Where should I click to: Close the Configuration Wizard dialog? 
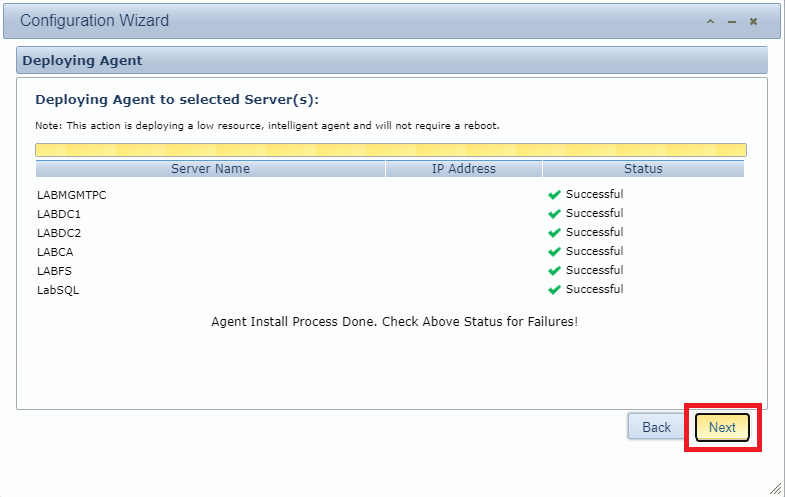pos(753,21)
